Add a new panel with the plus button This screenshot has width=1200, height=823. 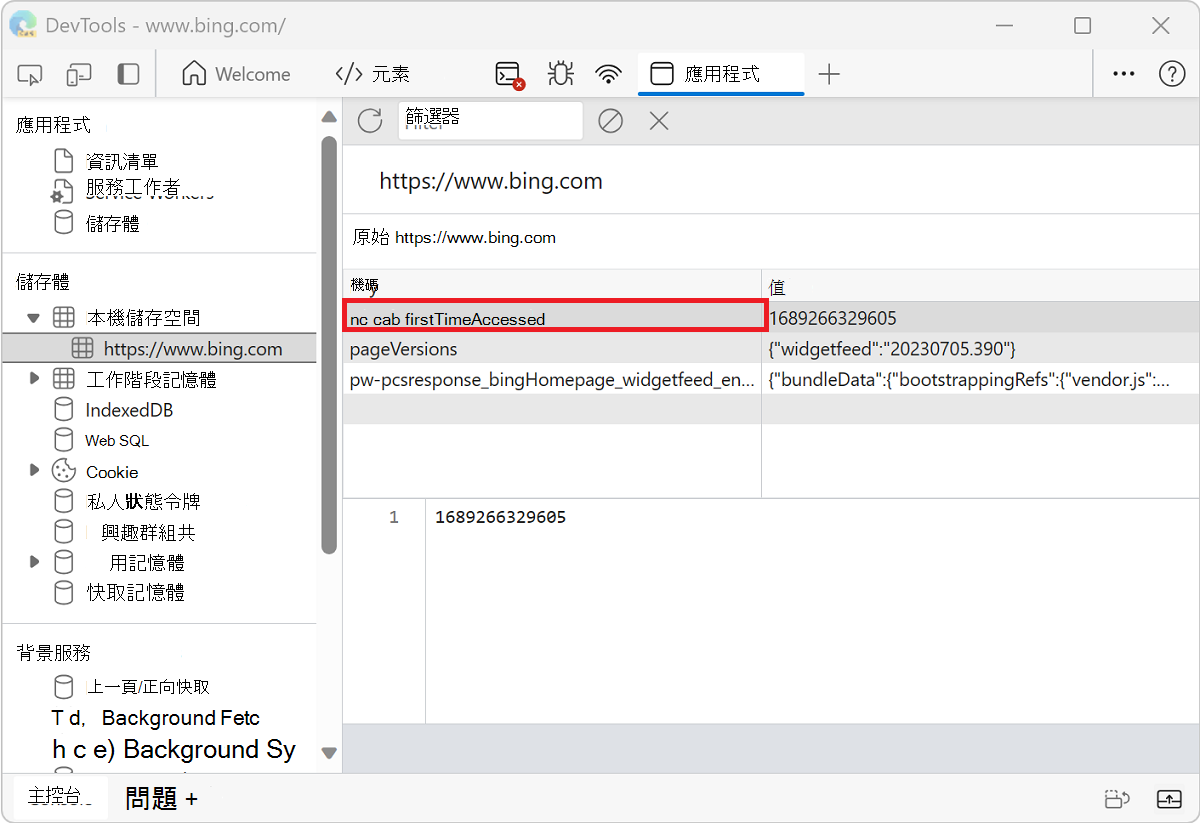click(x=830, y=73)
